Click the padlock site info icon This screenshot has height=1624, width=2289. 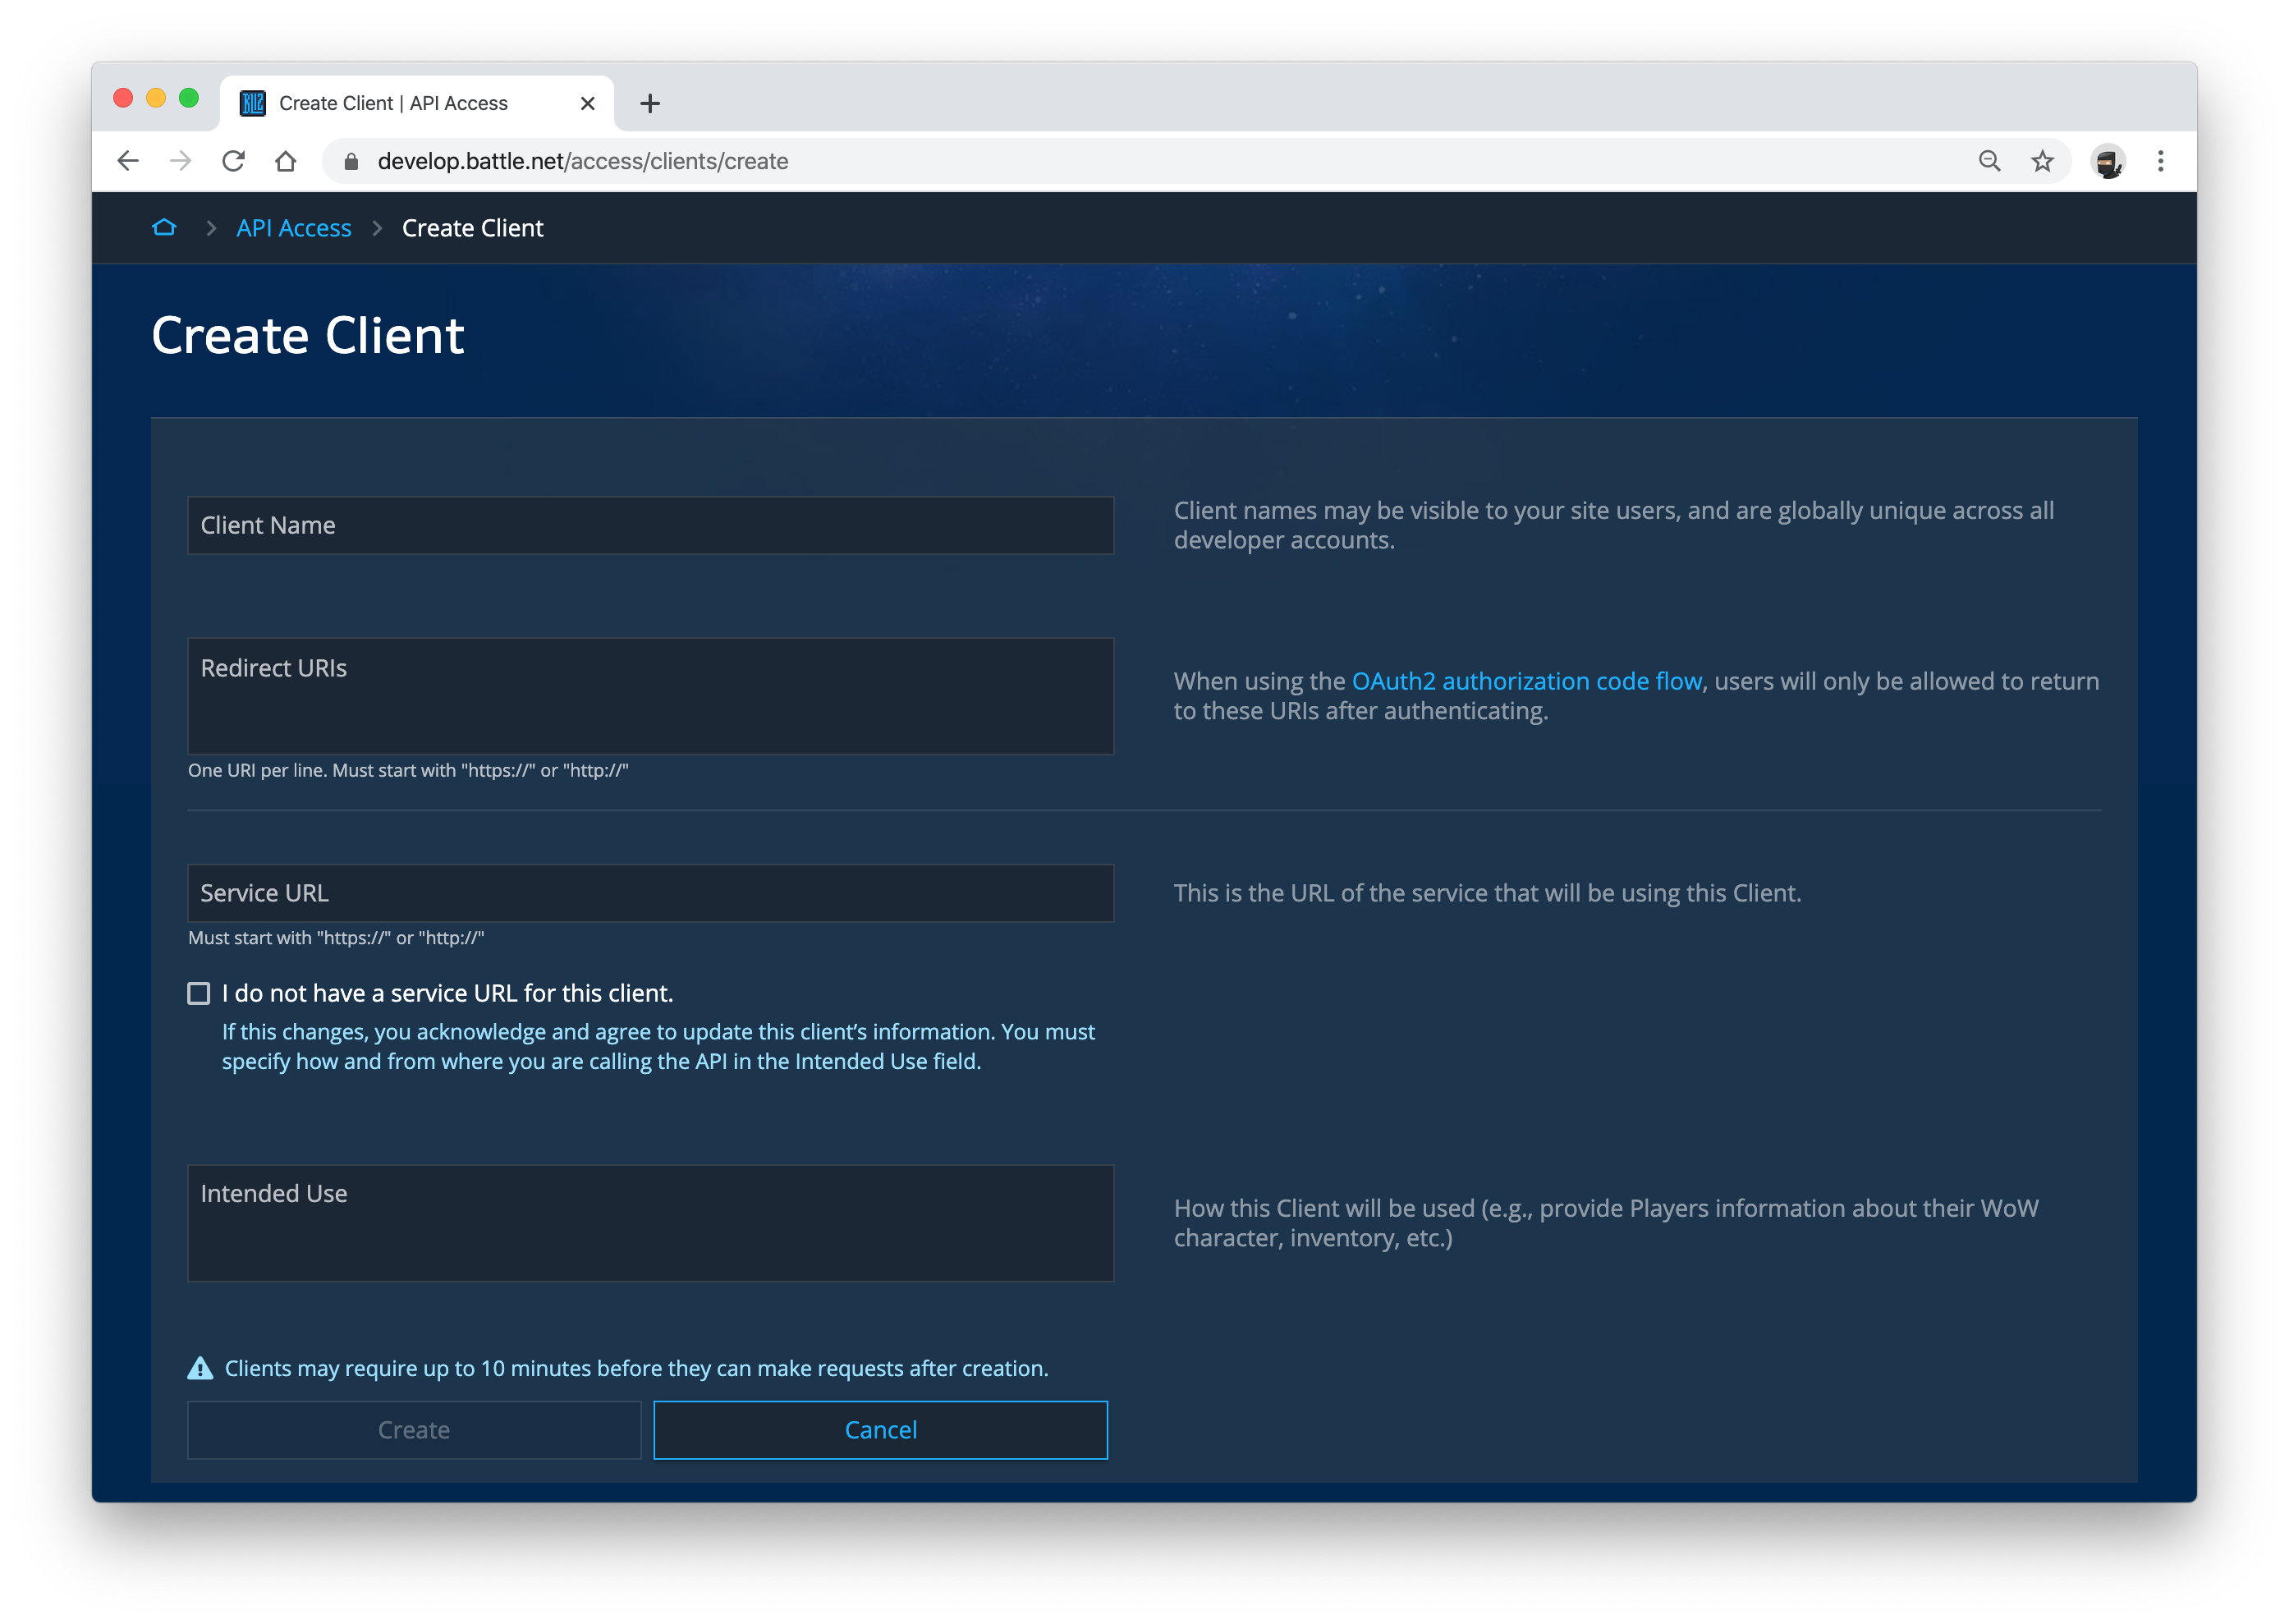tap(351, 161)
